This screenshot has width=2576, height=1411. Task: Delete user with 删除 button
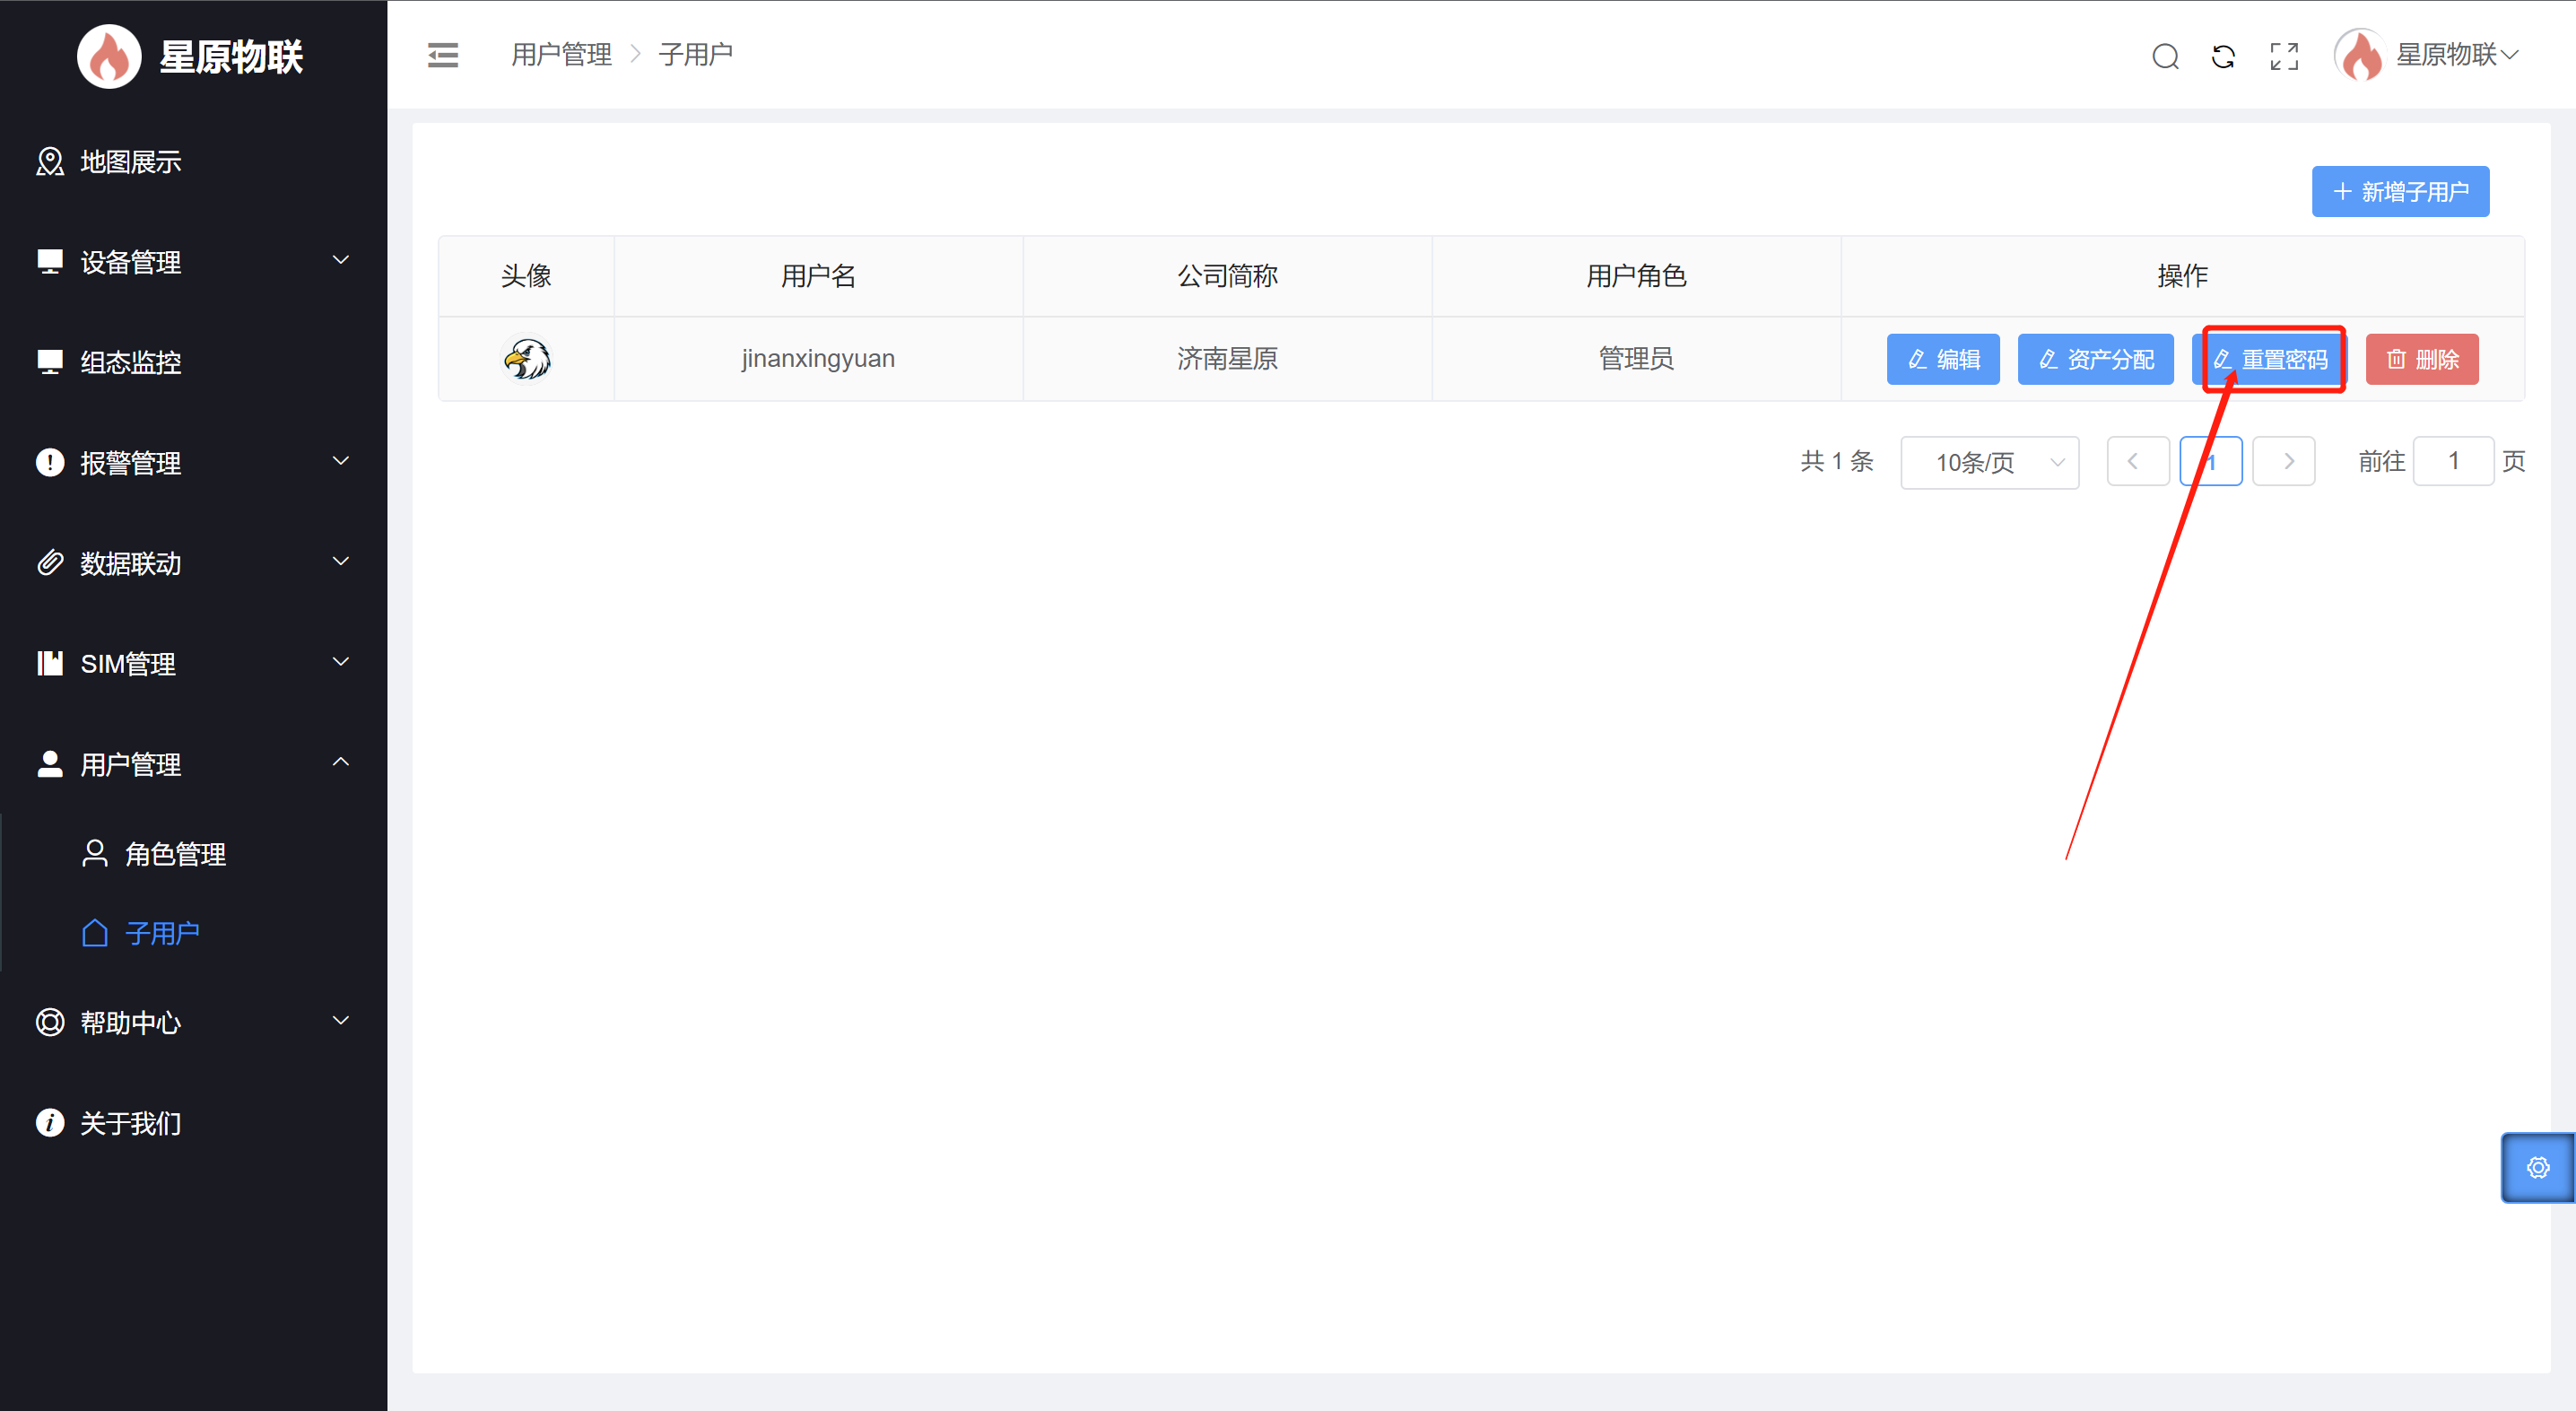tap(2421, 359)
